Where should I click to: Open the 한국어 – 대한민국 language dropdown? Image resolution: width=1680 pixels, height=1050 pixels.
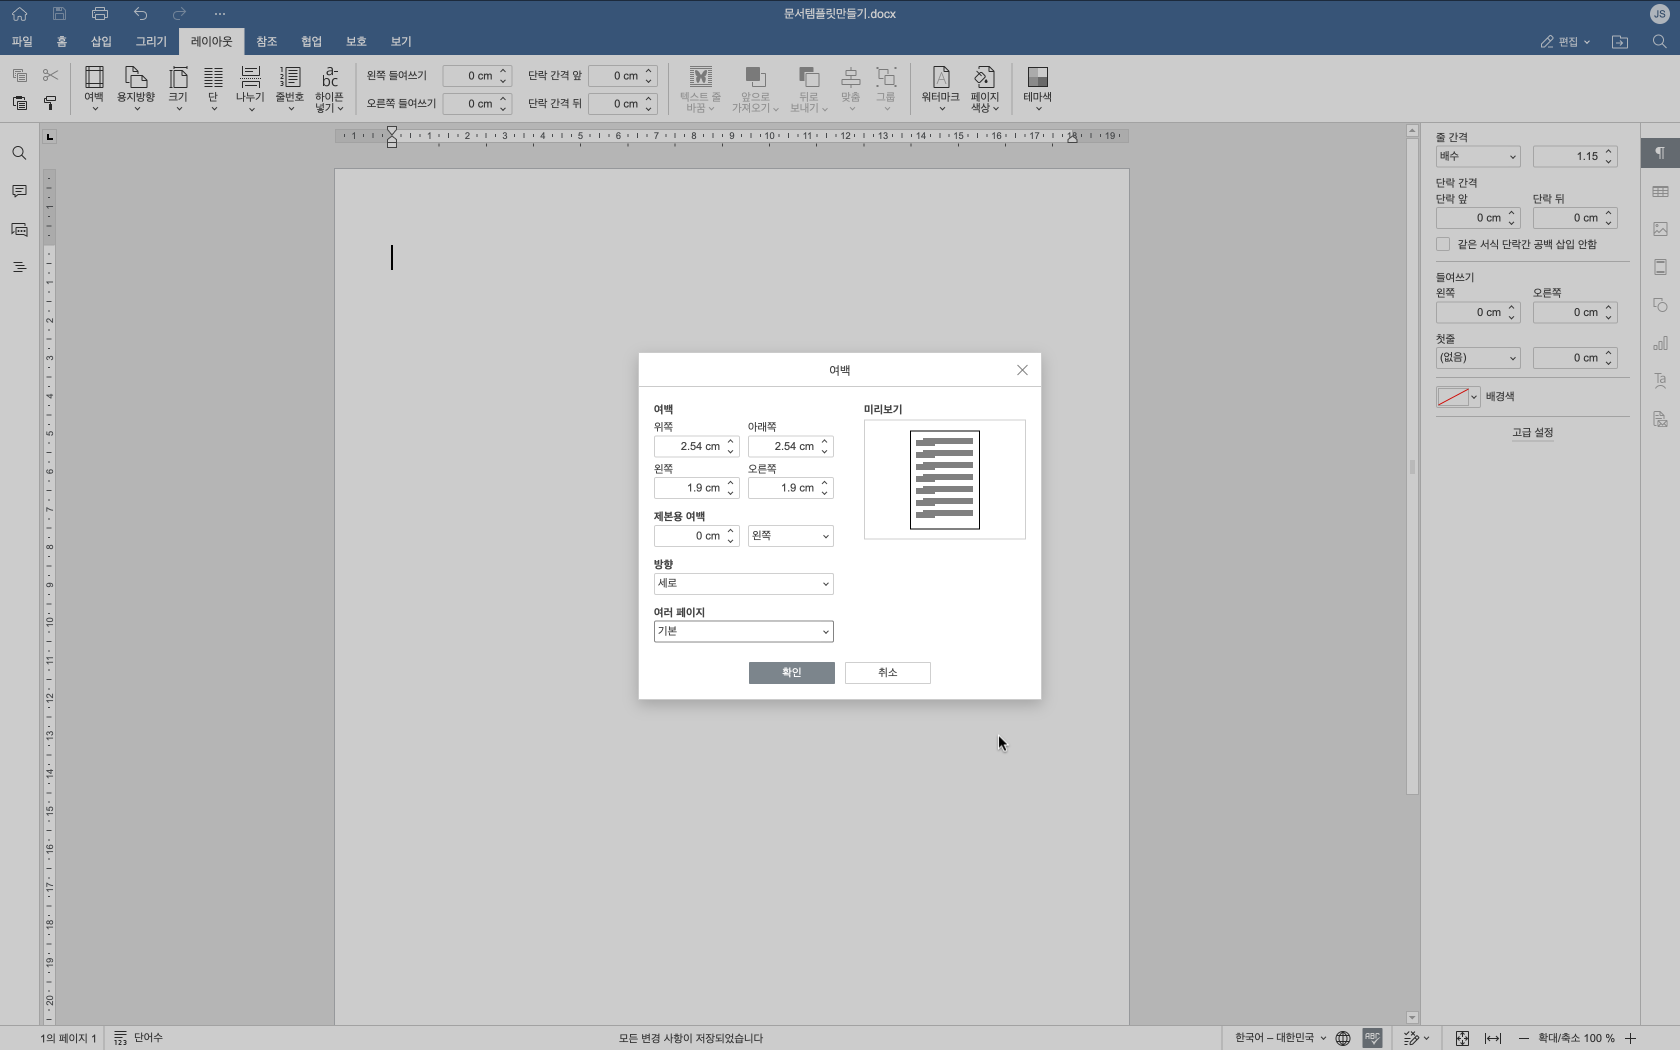pyautogui.click(x=1280, y=1038)
